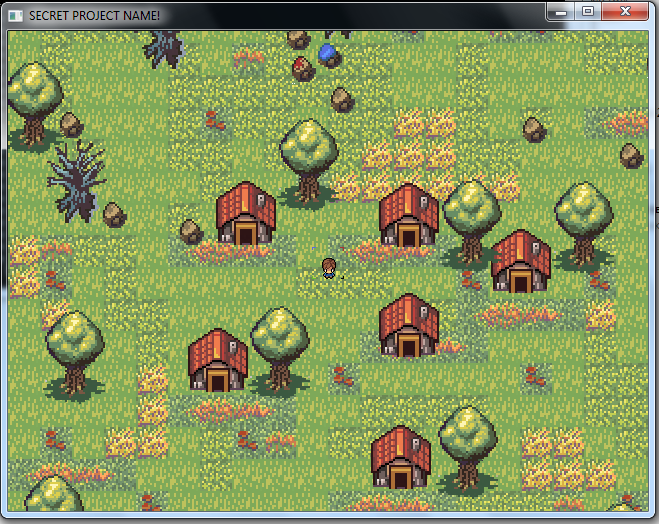Click the SECRET PROJECT NAME! title text
659x524 pixels.
94,16
